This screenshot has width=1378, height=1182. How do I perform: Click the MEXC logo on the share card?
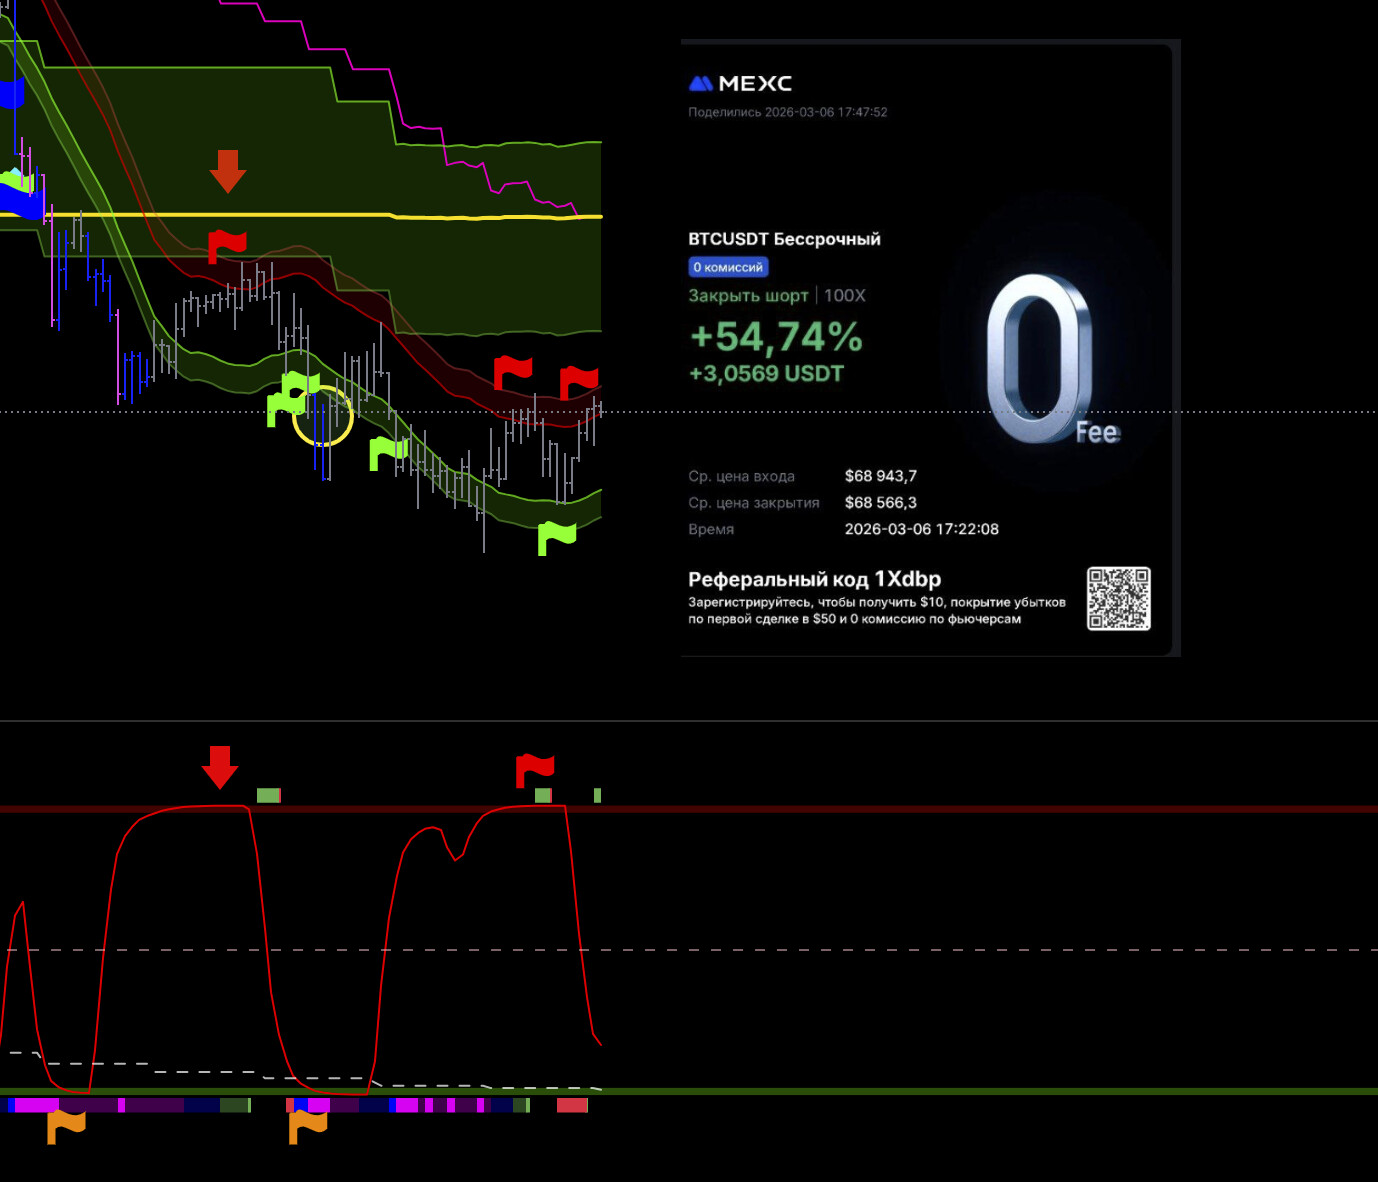point(740,84)
